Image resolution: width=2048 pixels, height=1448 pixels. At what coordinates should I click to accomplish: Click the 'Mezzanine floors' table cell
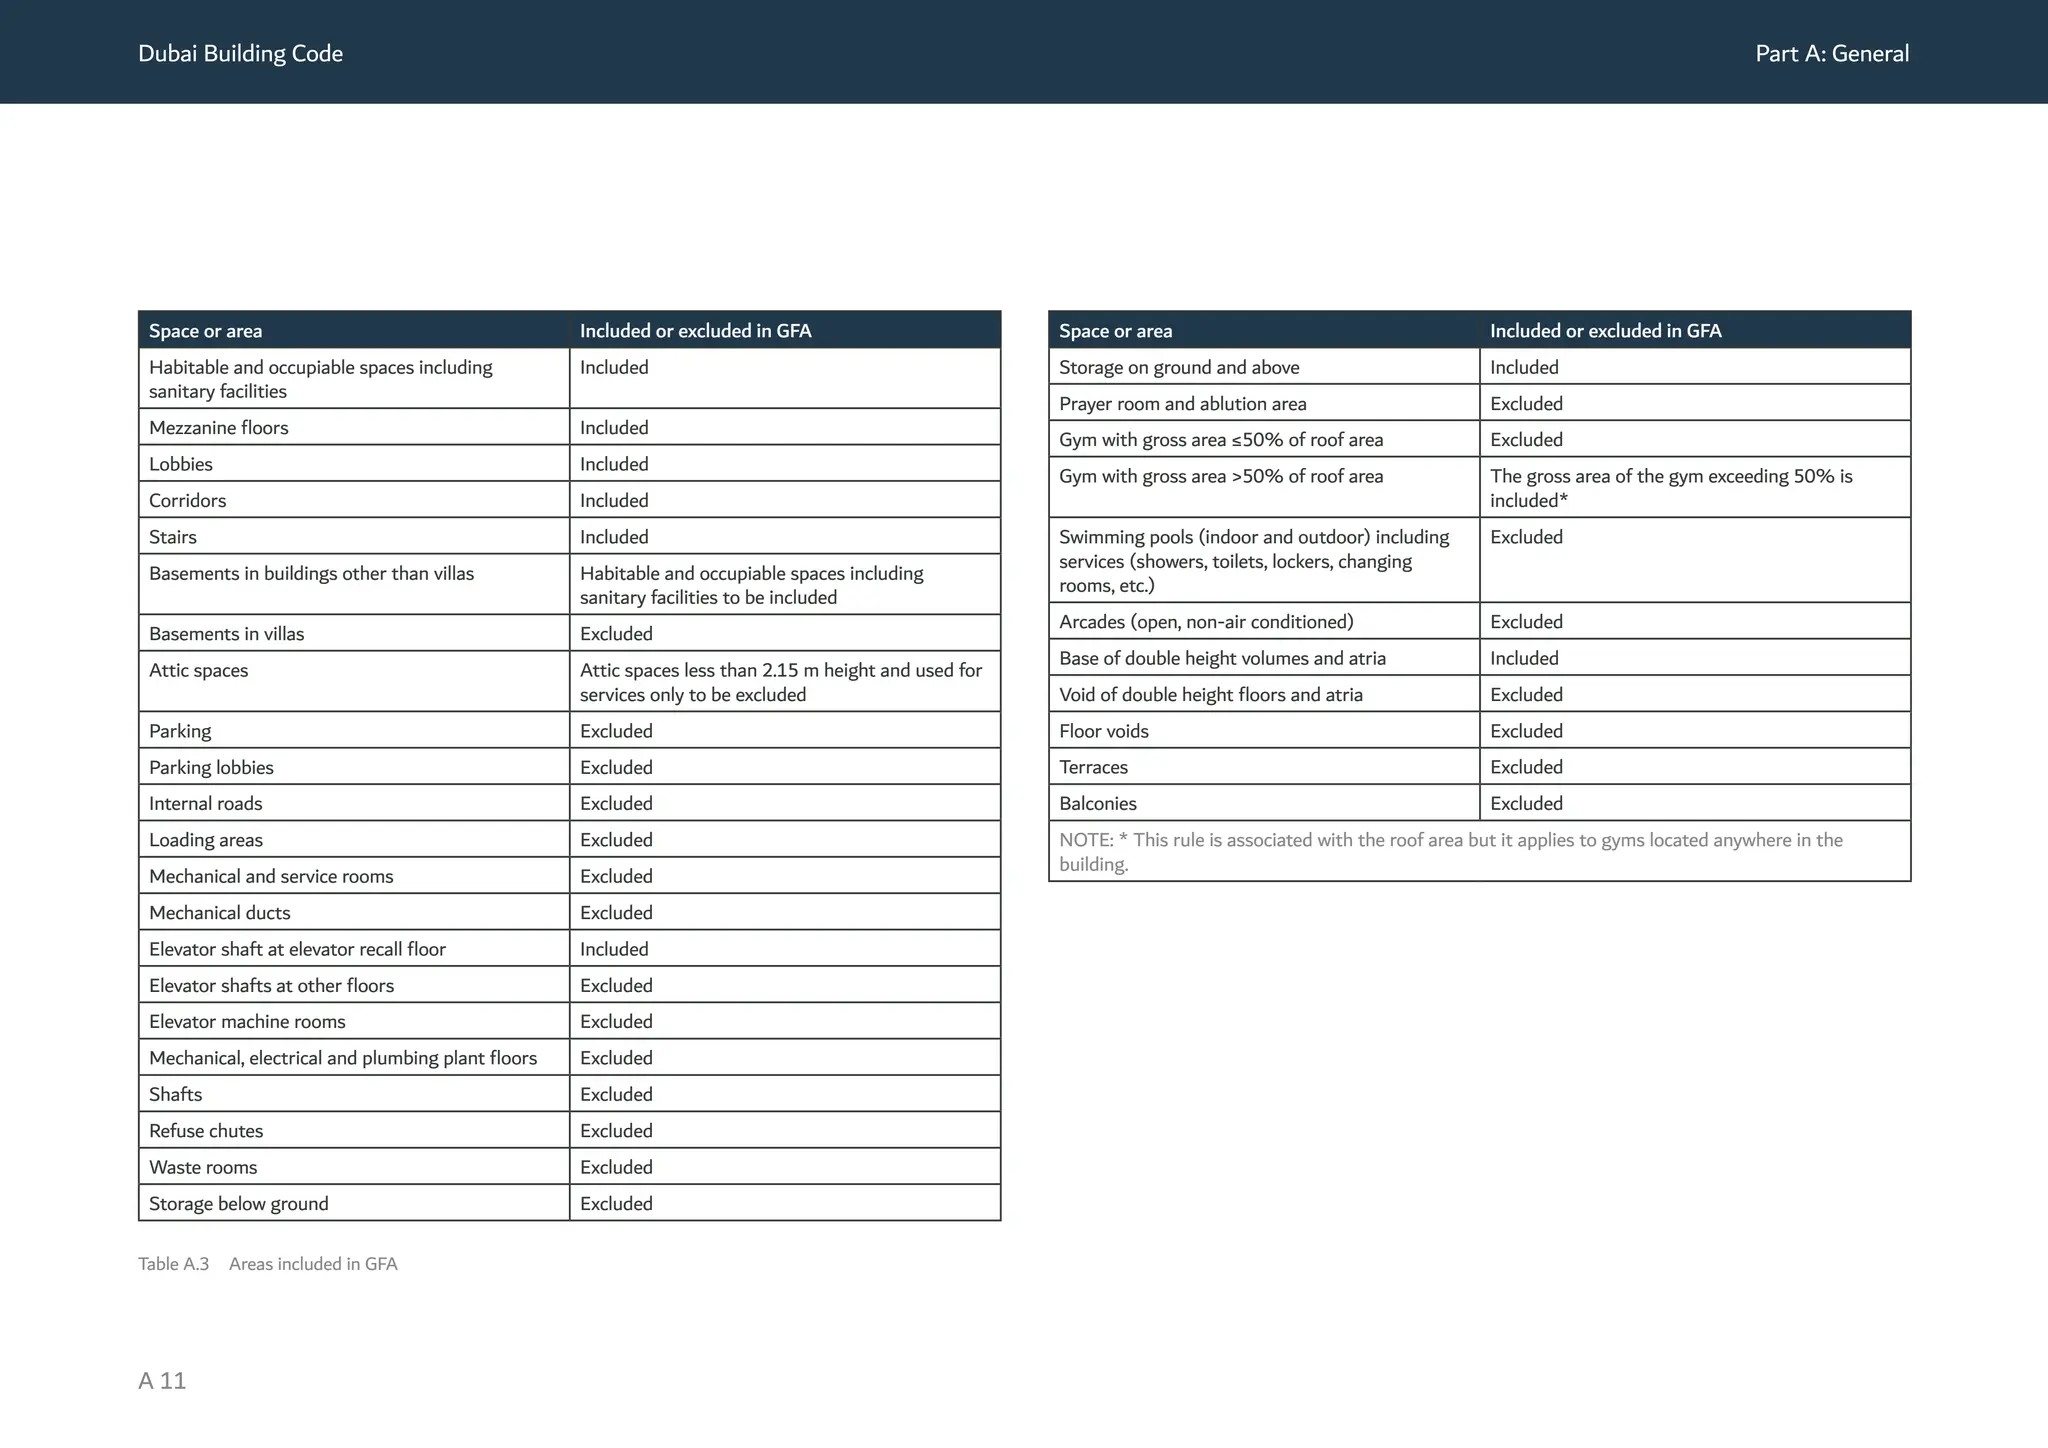point(219,428)
